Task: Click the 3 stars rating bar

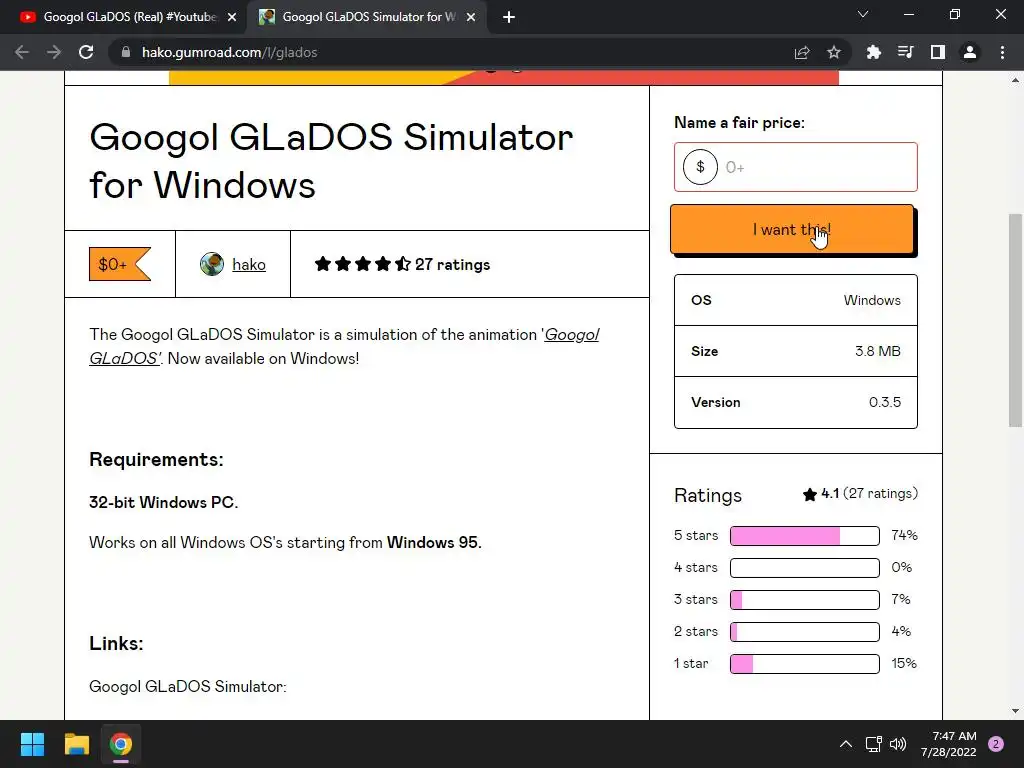Action: pyautogui.click(x=805, y=600)
